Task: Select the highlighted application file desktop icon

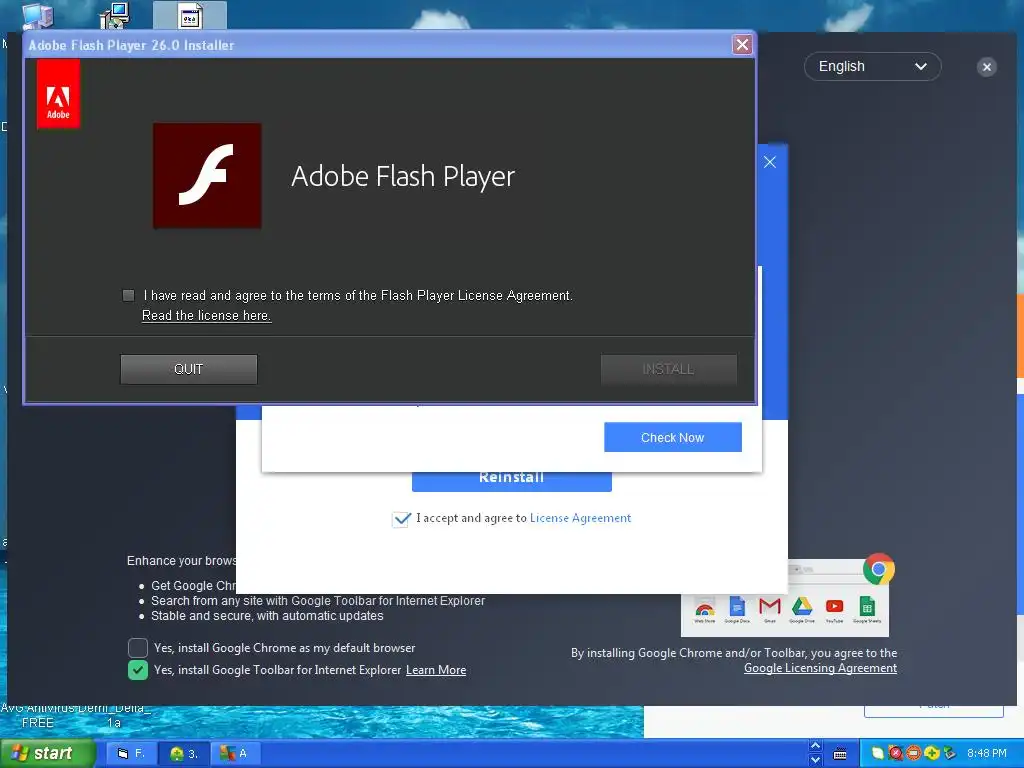Action: [190, 16]
